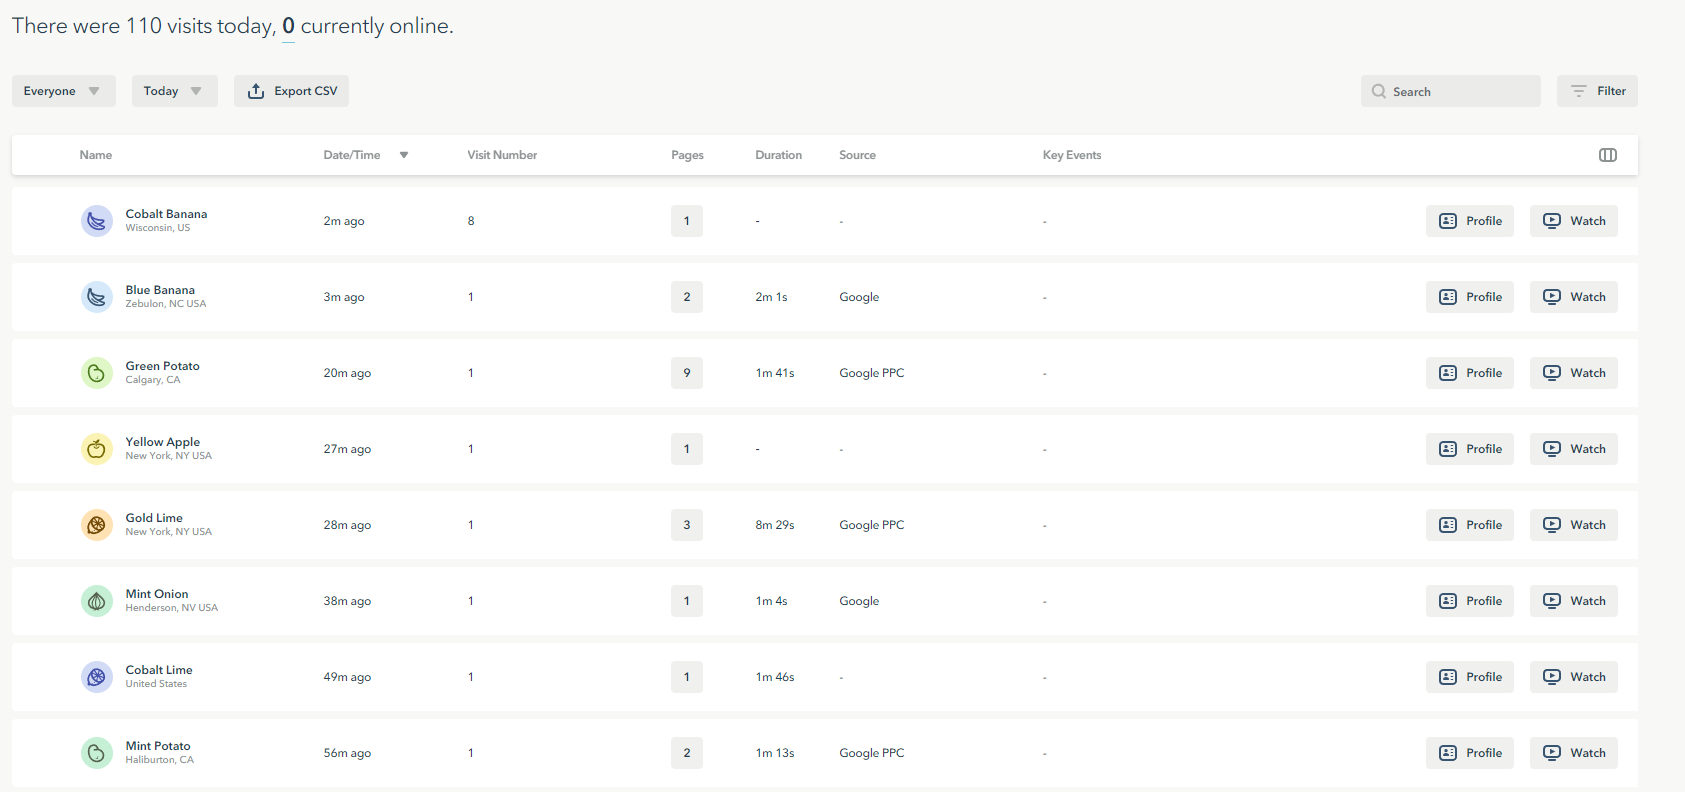Open the profile for Mint Potato
The width and height of the screenshot is (1685, 792).
tap(1469, 753)
